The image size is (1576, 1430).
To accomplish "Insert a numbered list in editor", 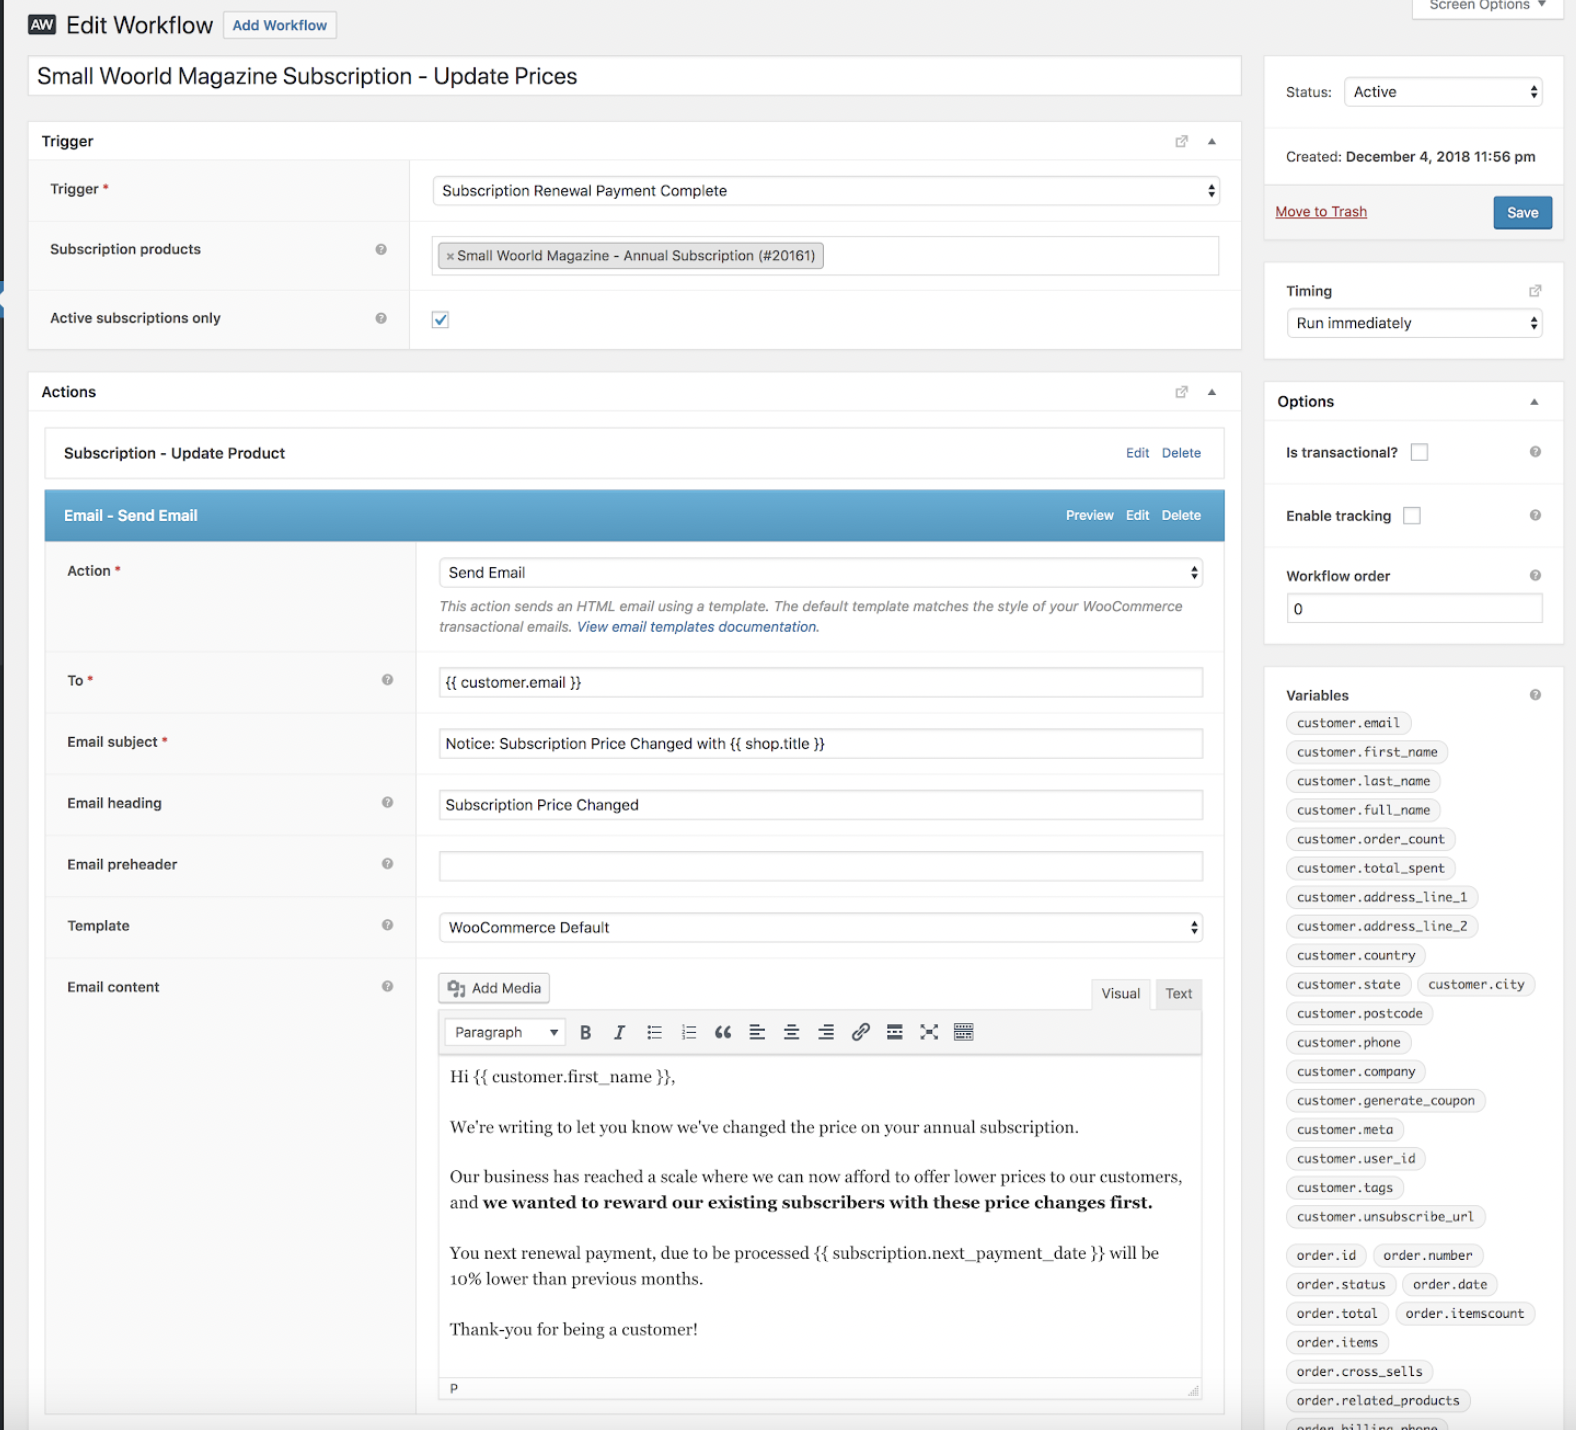I will [x=688, y=1032].
